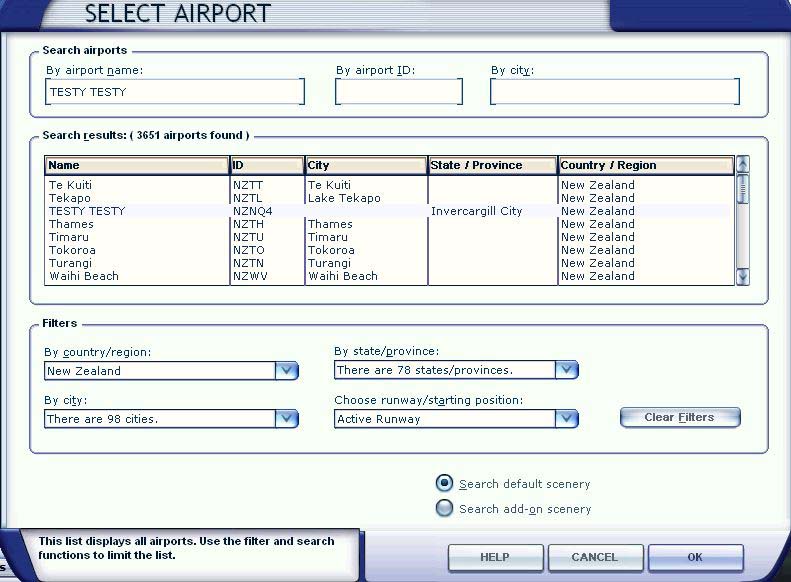Open the country/region dropdown
The width and height of the screenshot is (791, 582).
(286, 371)
